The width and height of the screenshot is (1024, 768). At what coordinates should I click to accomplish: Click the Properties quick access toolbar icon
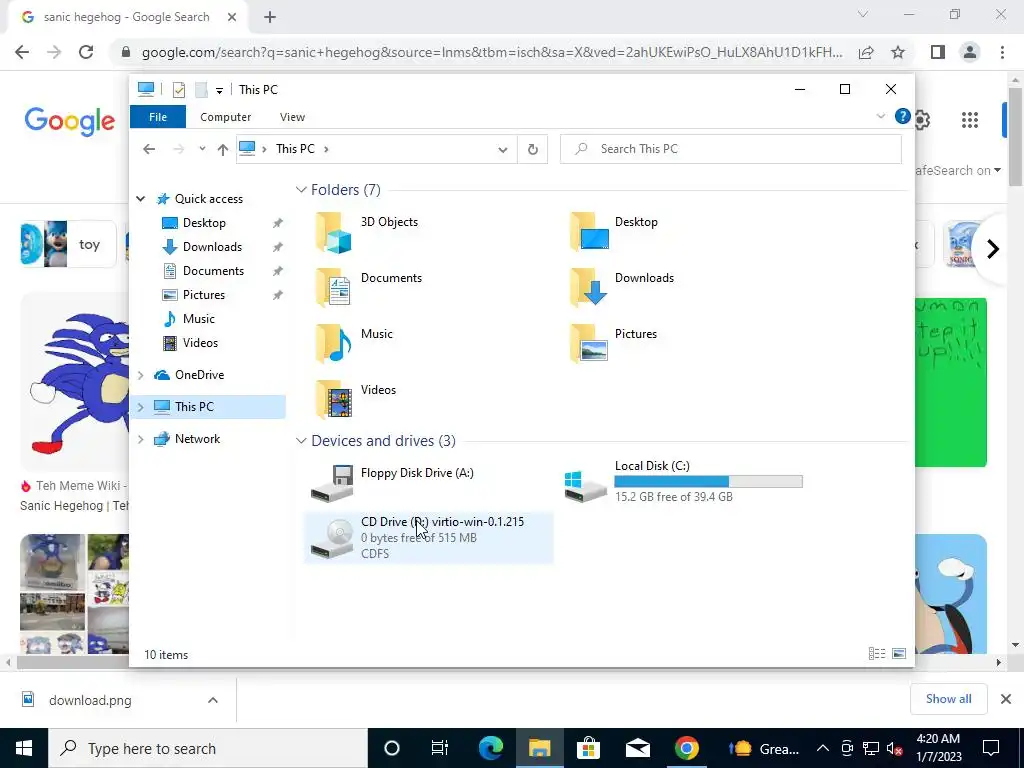(x=179, y=89)
